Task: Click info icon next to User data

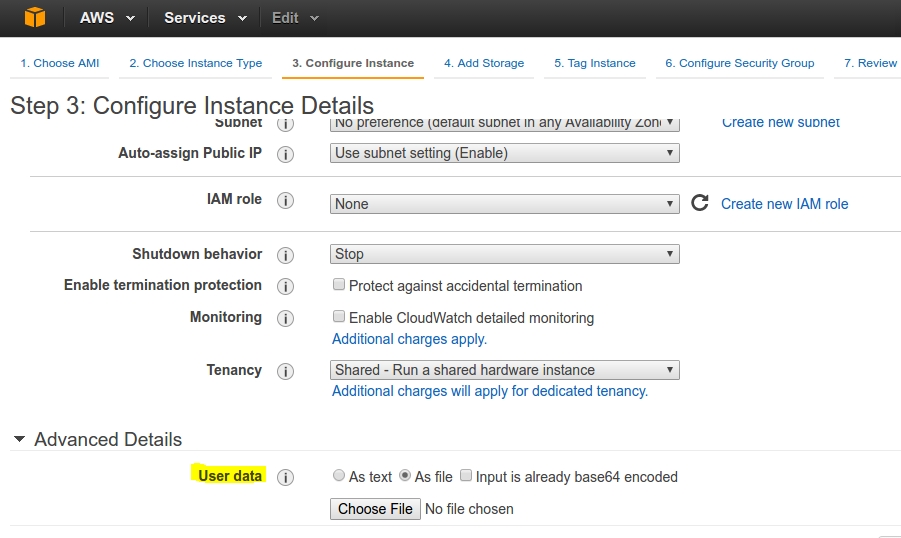Action: (285, 477)
